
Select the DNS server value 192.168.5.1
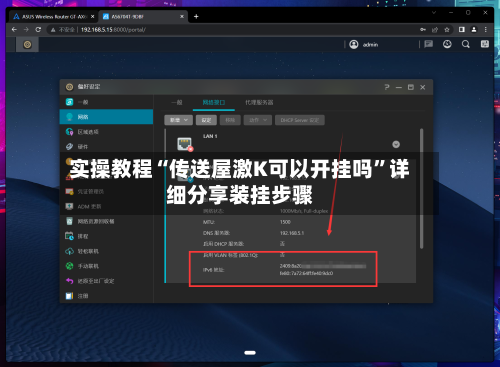click(x=292, y=233)
